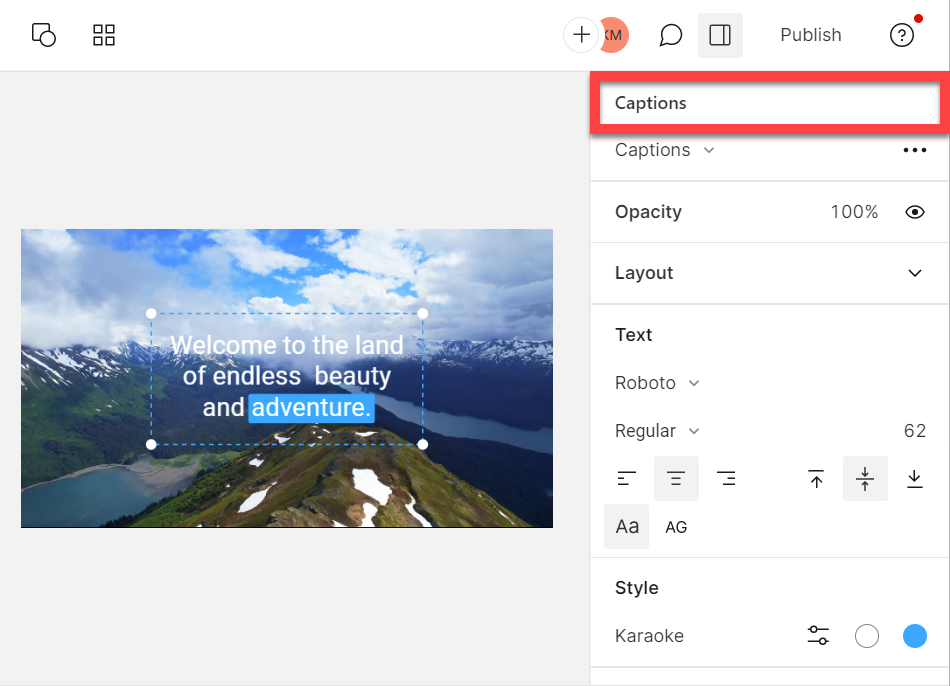Image resolution: width=950 pixels, height=686 pixels.
Task: Click the Publish button
Action: pyautogui.click(x=811, y=35)
